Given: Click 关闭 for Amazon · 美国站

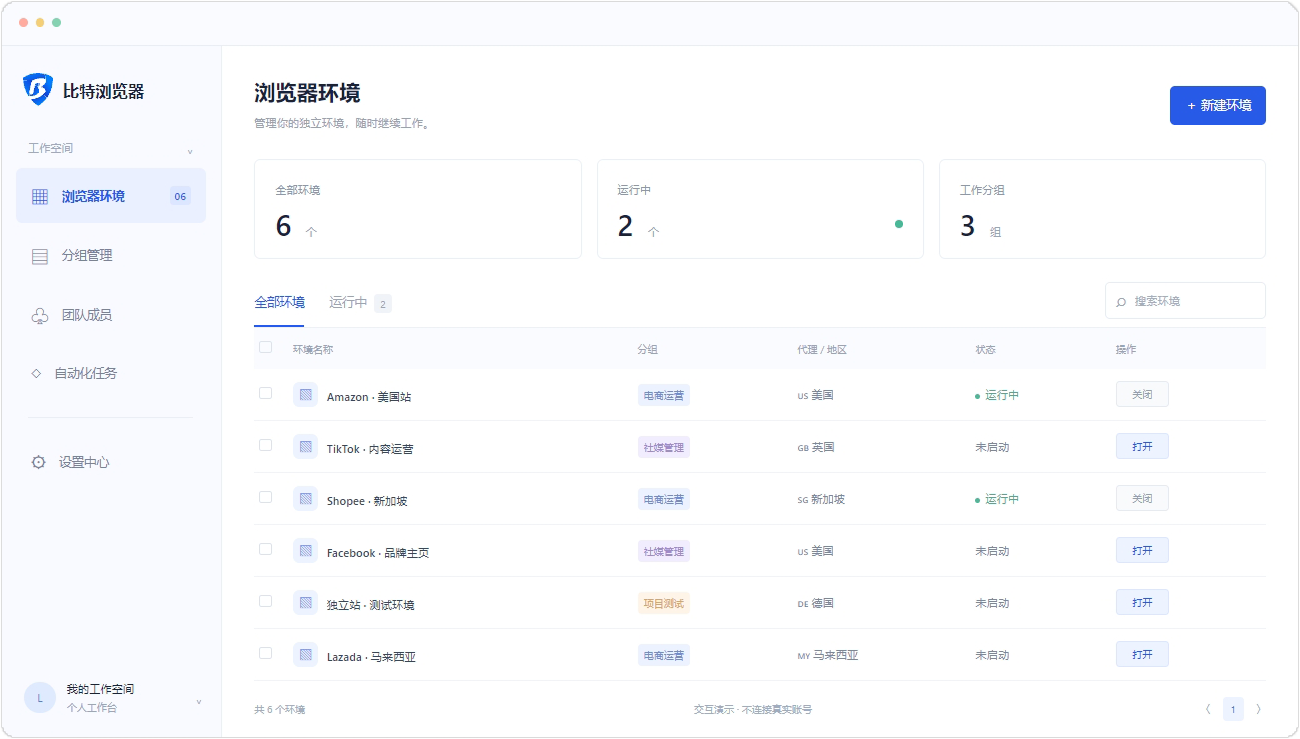Looking at the screenshot, I should [1142, 394].
